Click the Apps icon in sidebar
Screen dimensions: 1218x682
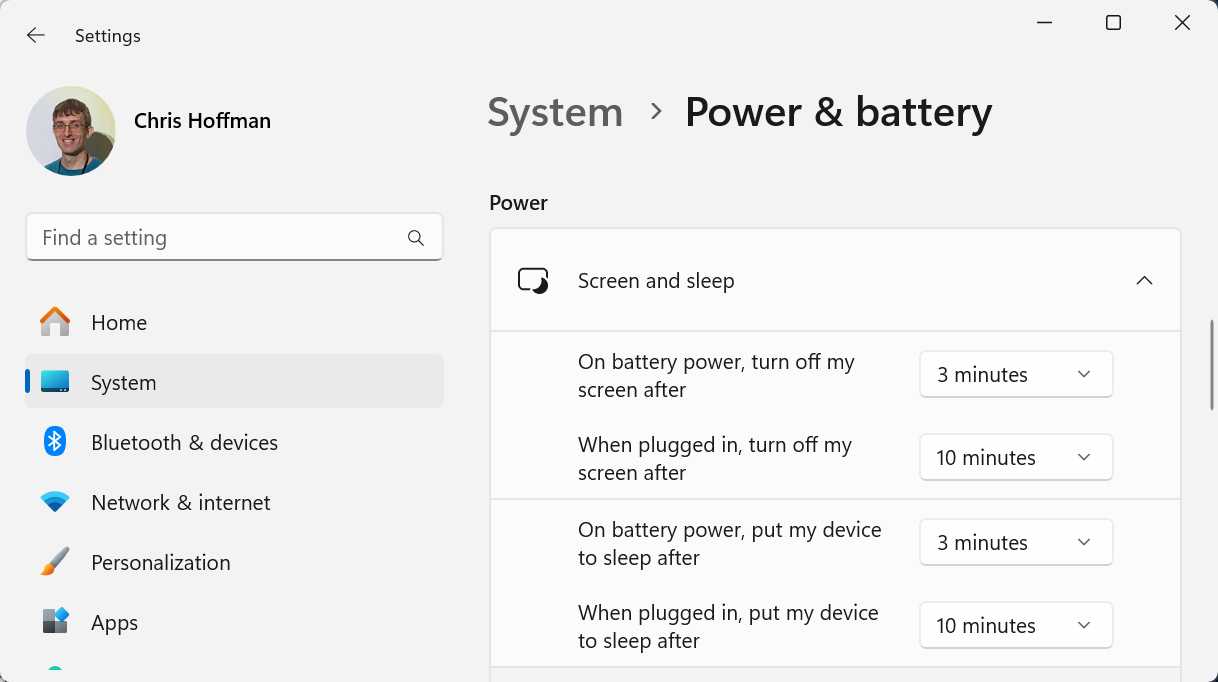[54, 622]
